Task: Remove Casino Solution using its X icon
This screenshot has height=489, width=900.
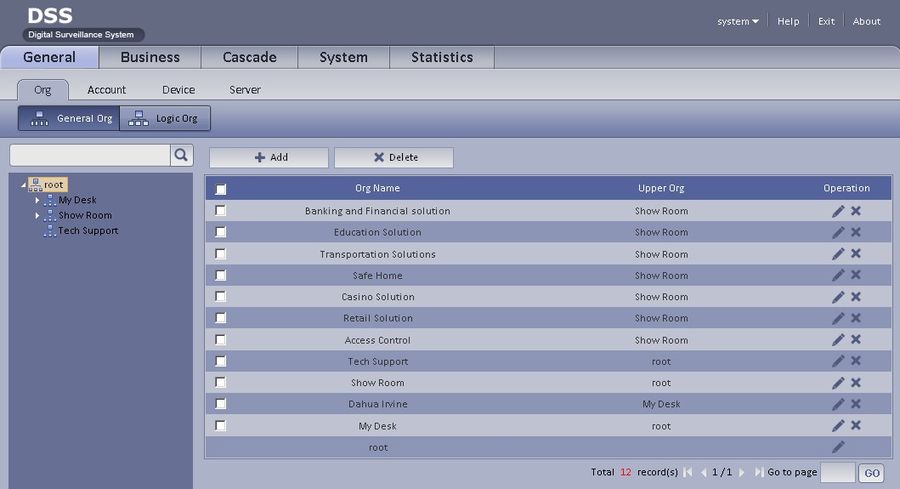Action: [856, 297]
